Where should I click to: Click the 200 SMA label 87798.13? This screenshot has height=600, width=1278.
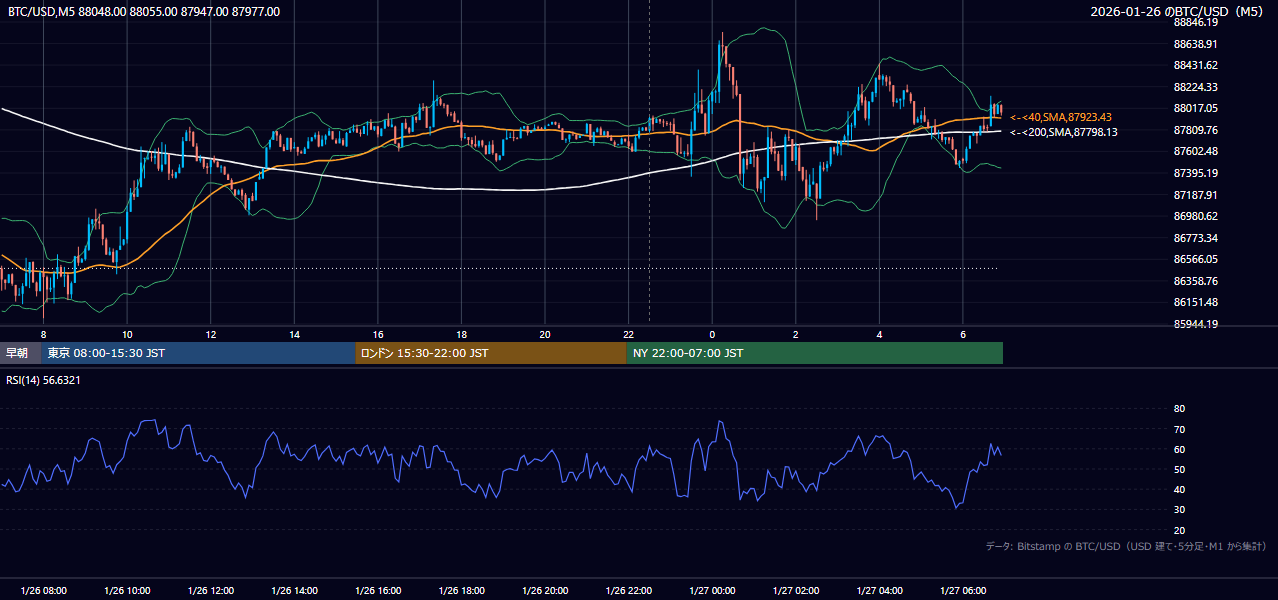(1064, 132)
